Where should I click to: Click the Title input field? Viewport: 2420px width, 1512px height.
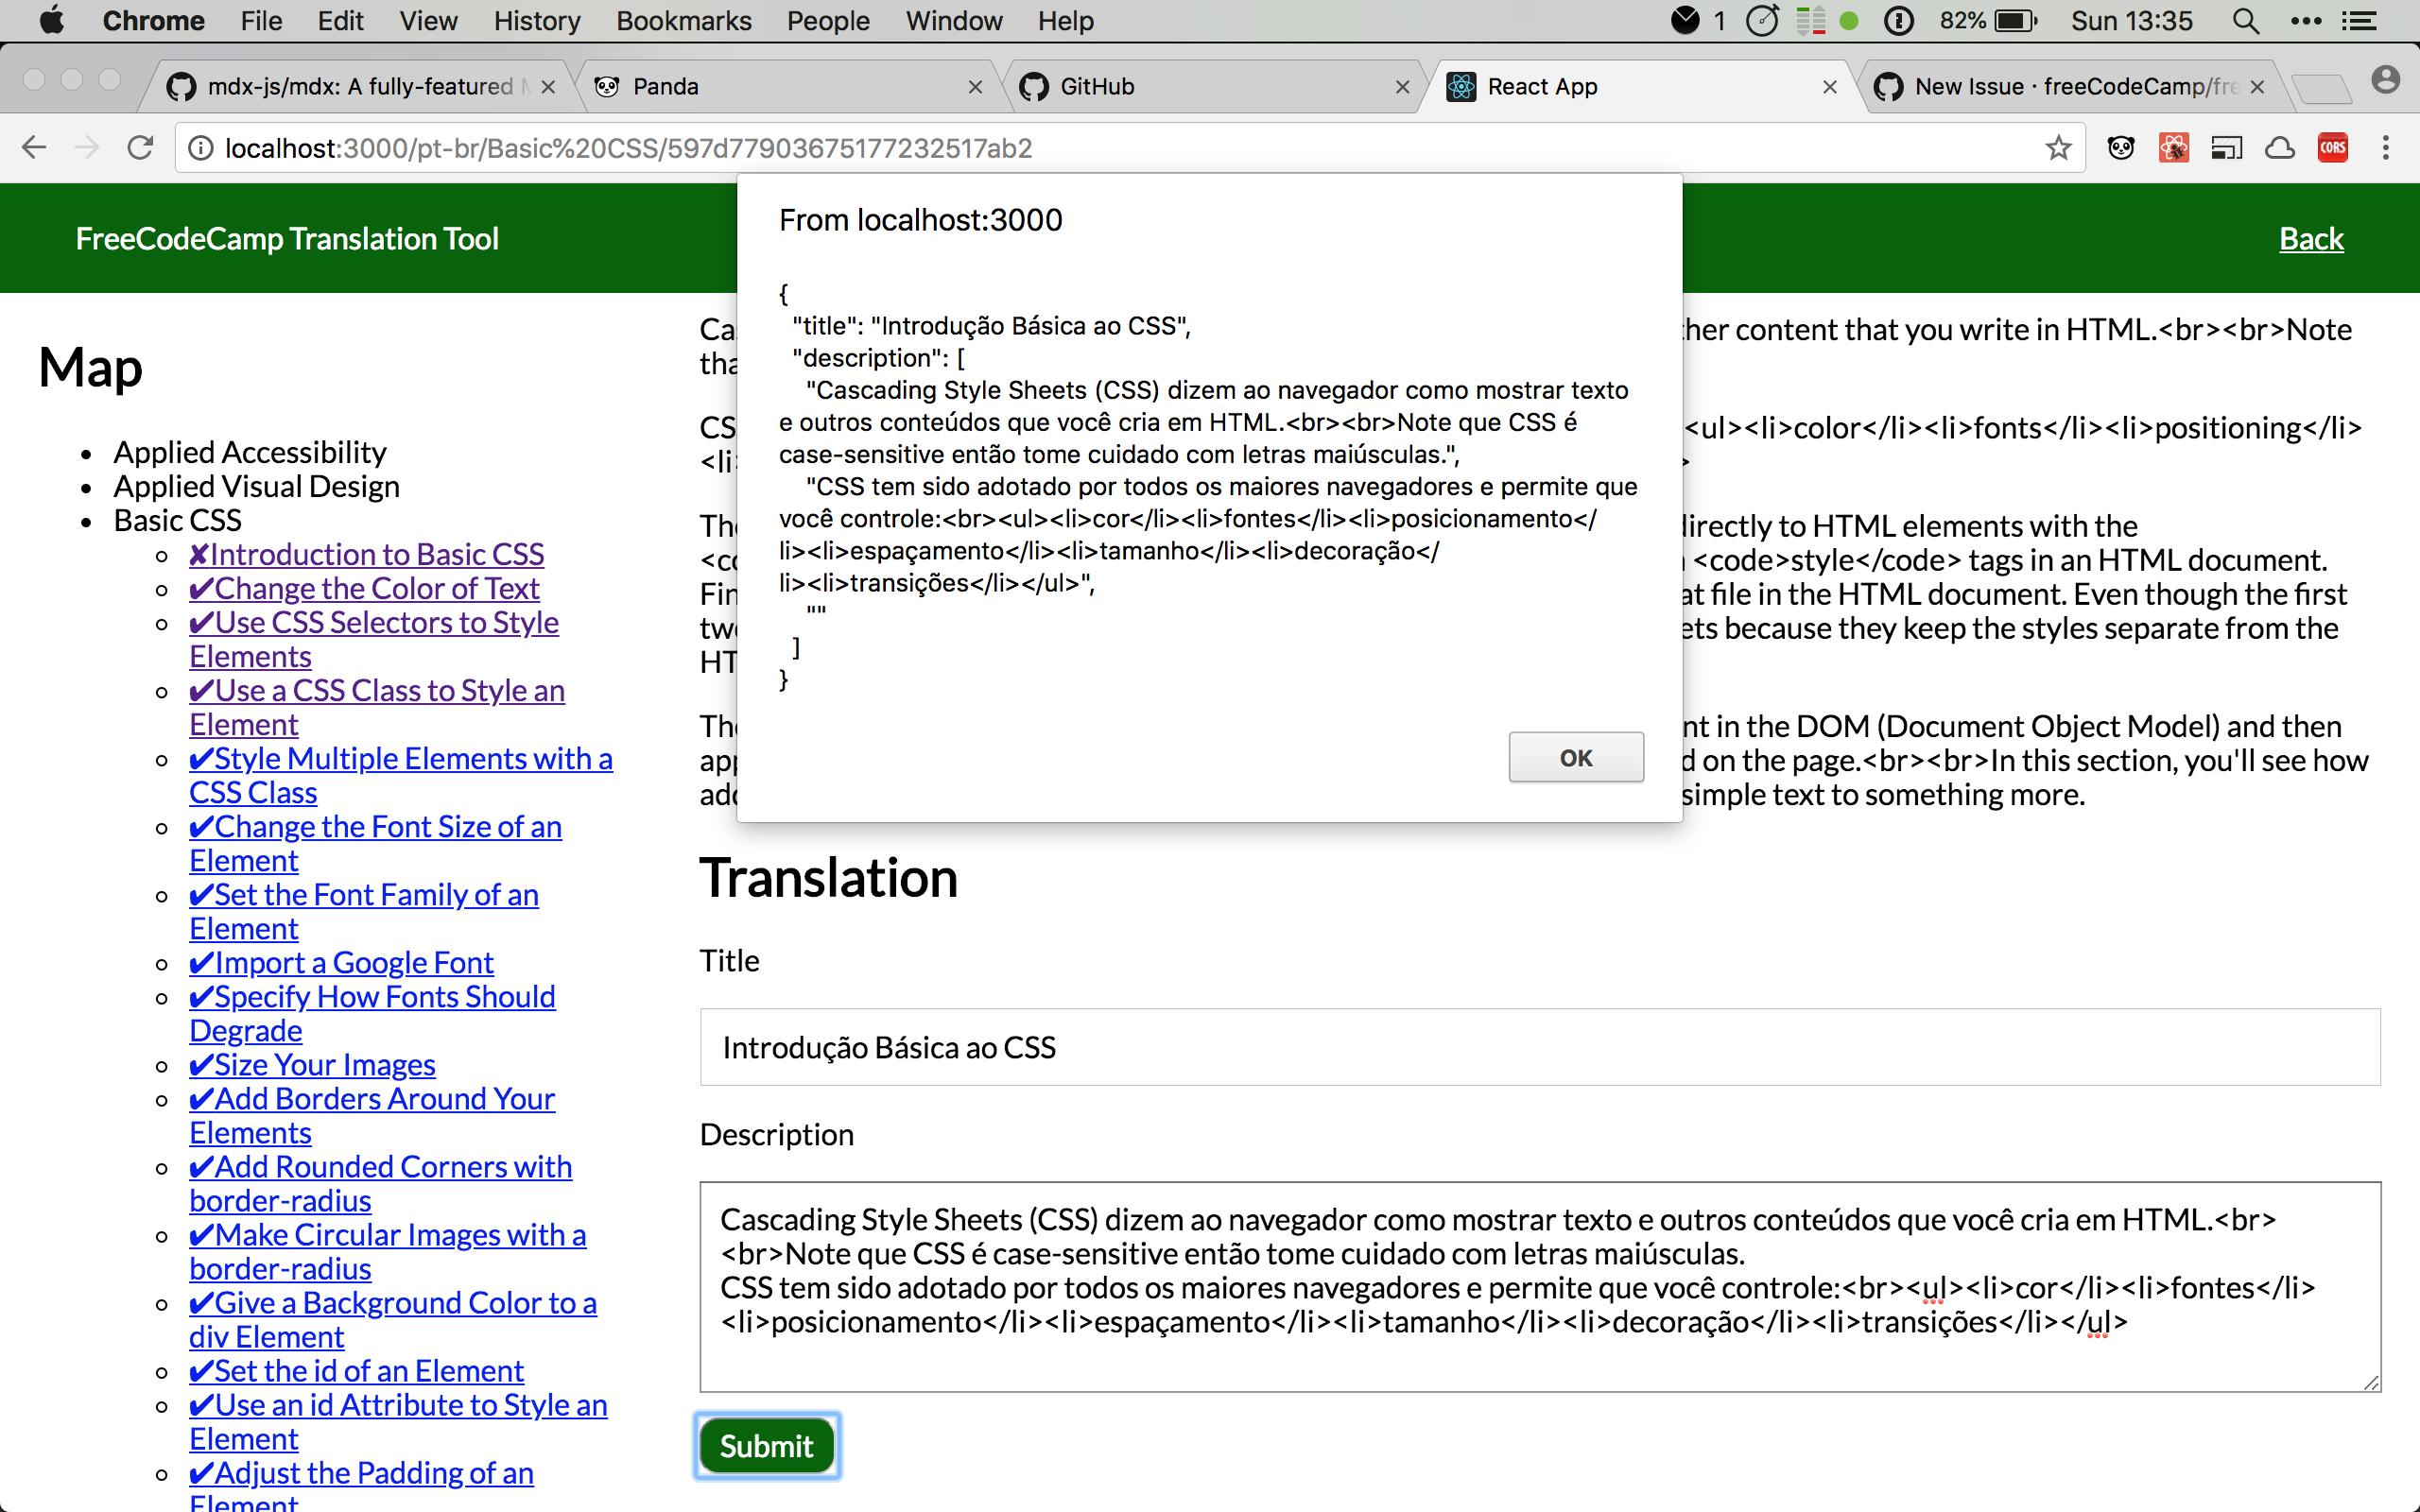pyautogui.click(x=1540, y=1047)
